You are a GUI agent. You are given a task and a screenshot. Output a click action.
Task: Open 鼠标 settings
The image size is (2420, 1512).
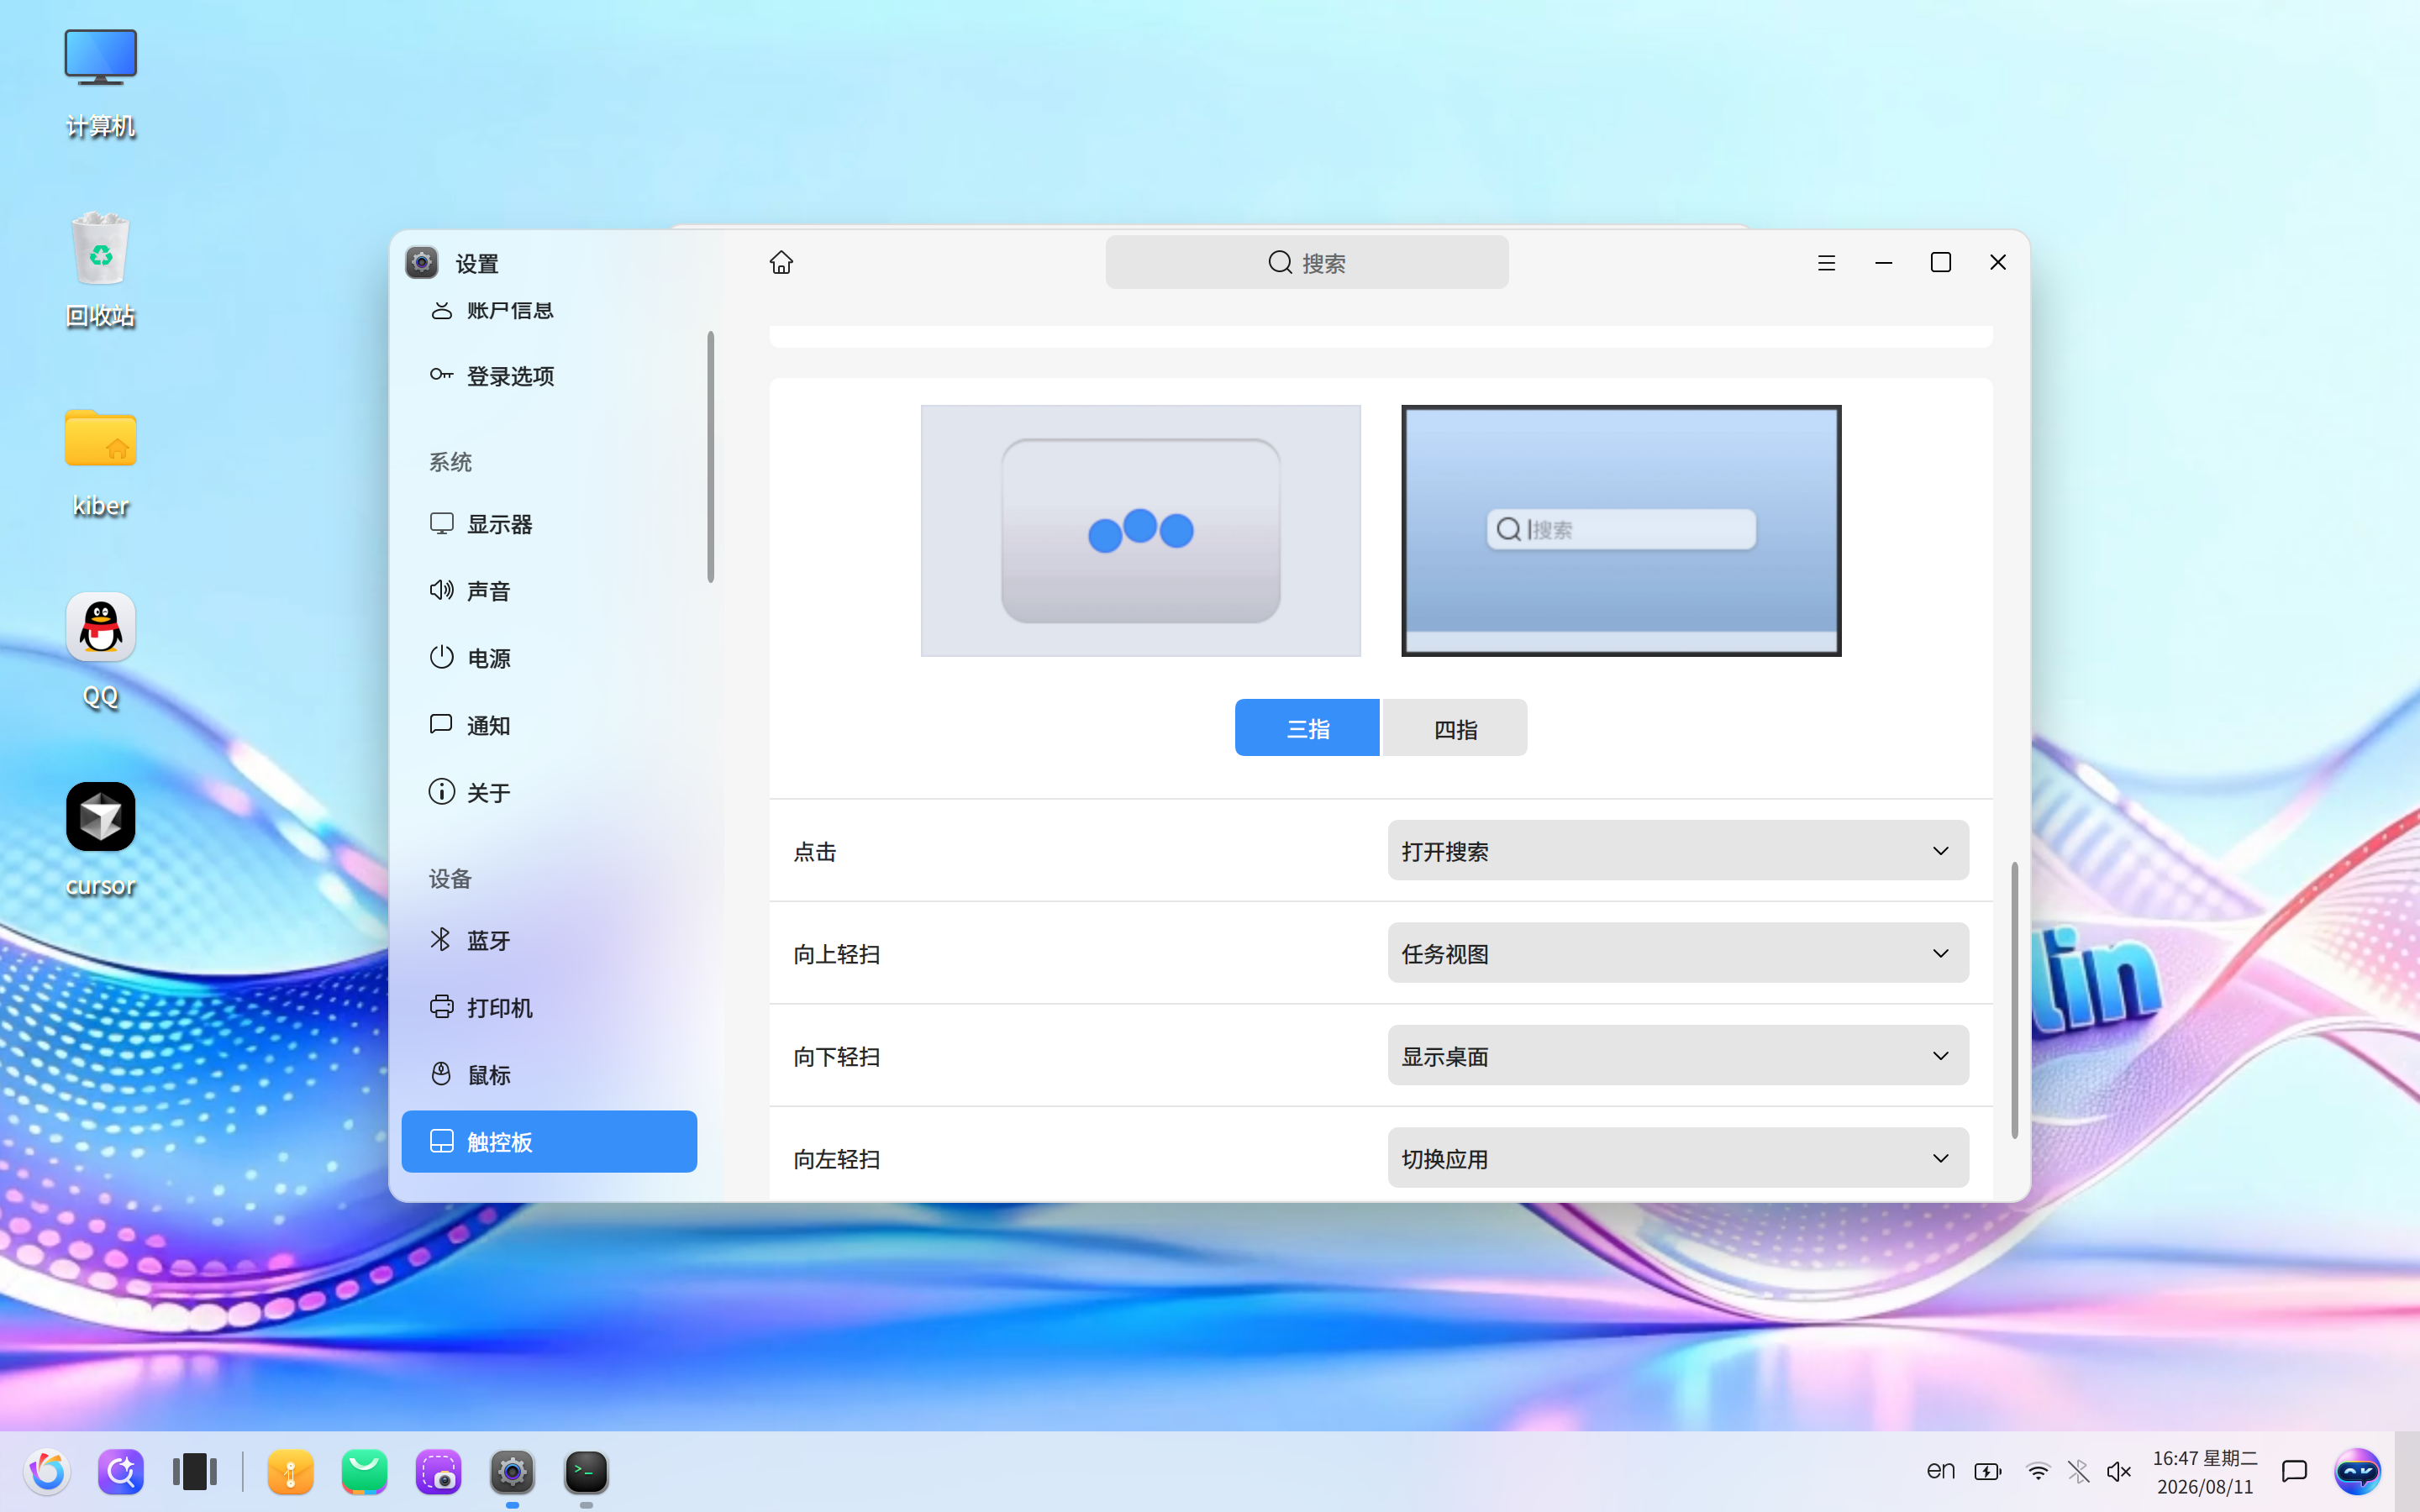point(549,1074)
